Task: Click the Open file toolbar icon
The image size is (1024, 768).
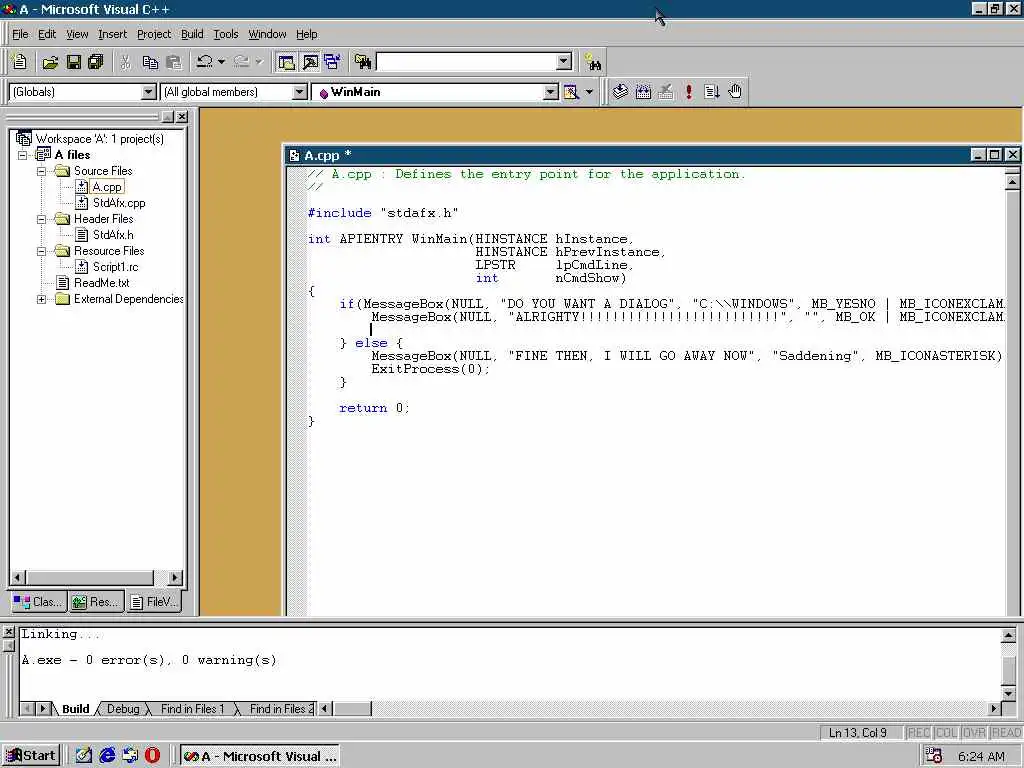Action: [x=50, y=62]
